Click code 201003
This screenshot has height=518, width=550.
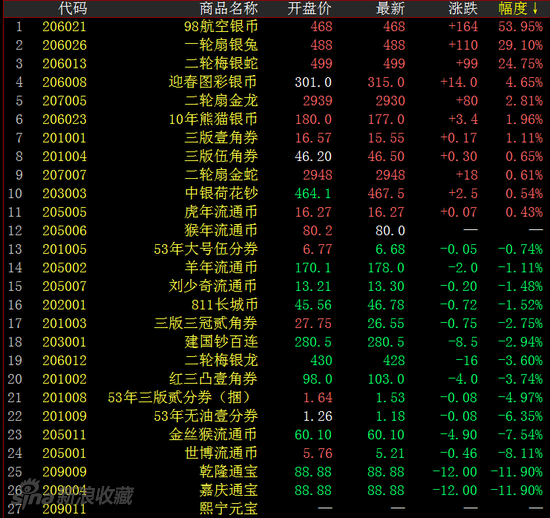coord(65,323)
